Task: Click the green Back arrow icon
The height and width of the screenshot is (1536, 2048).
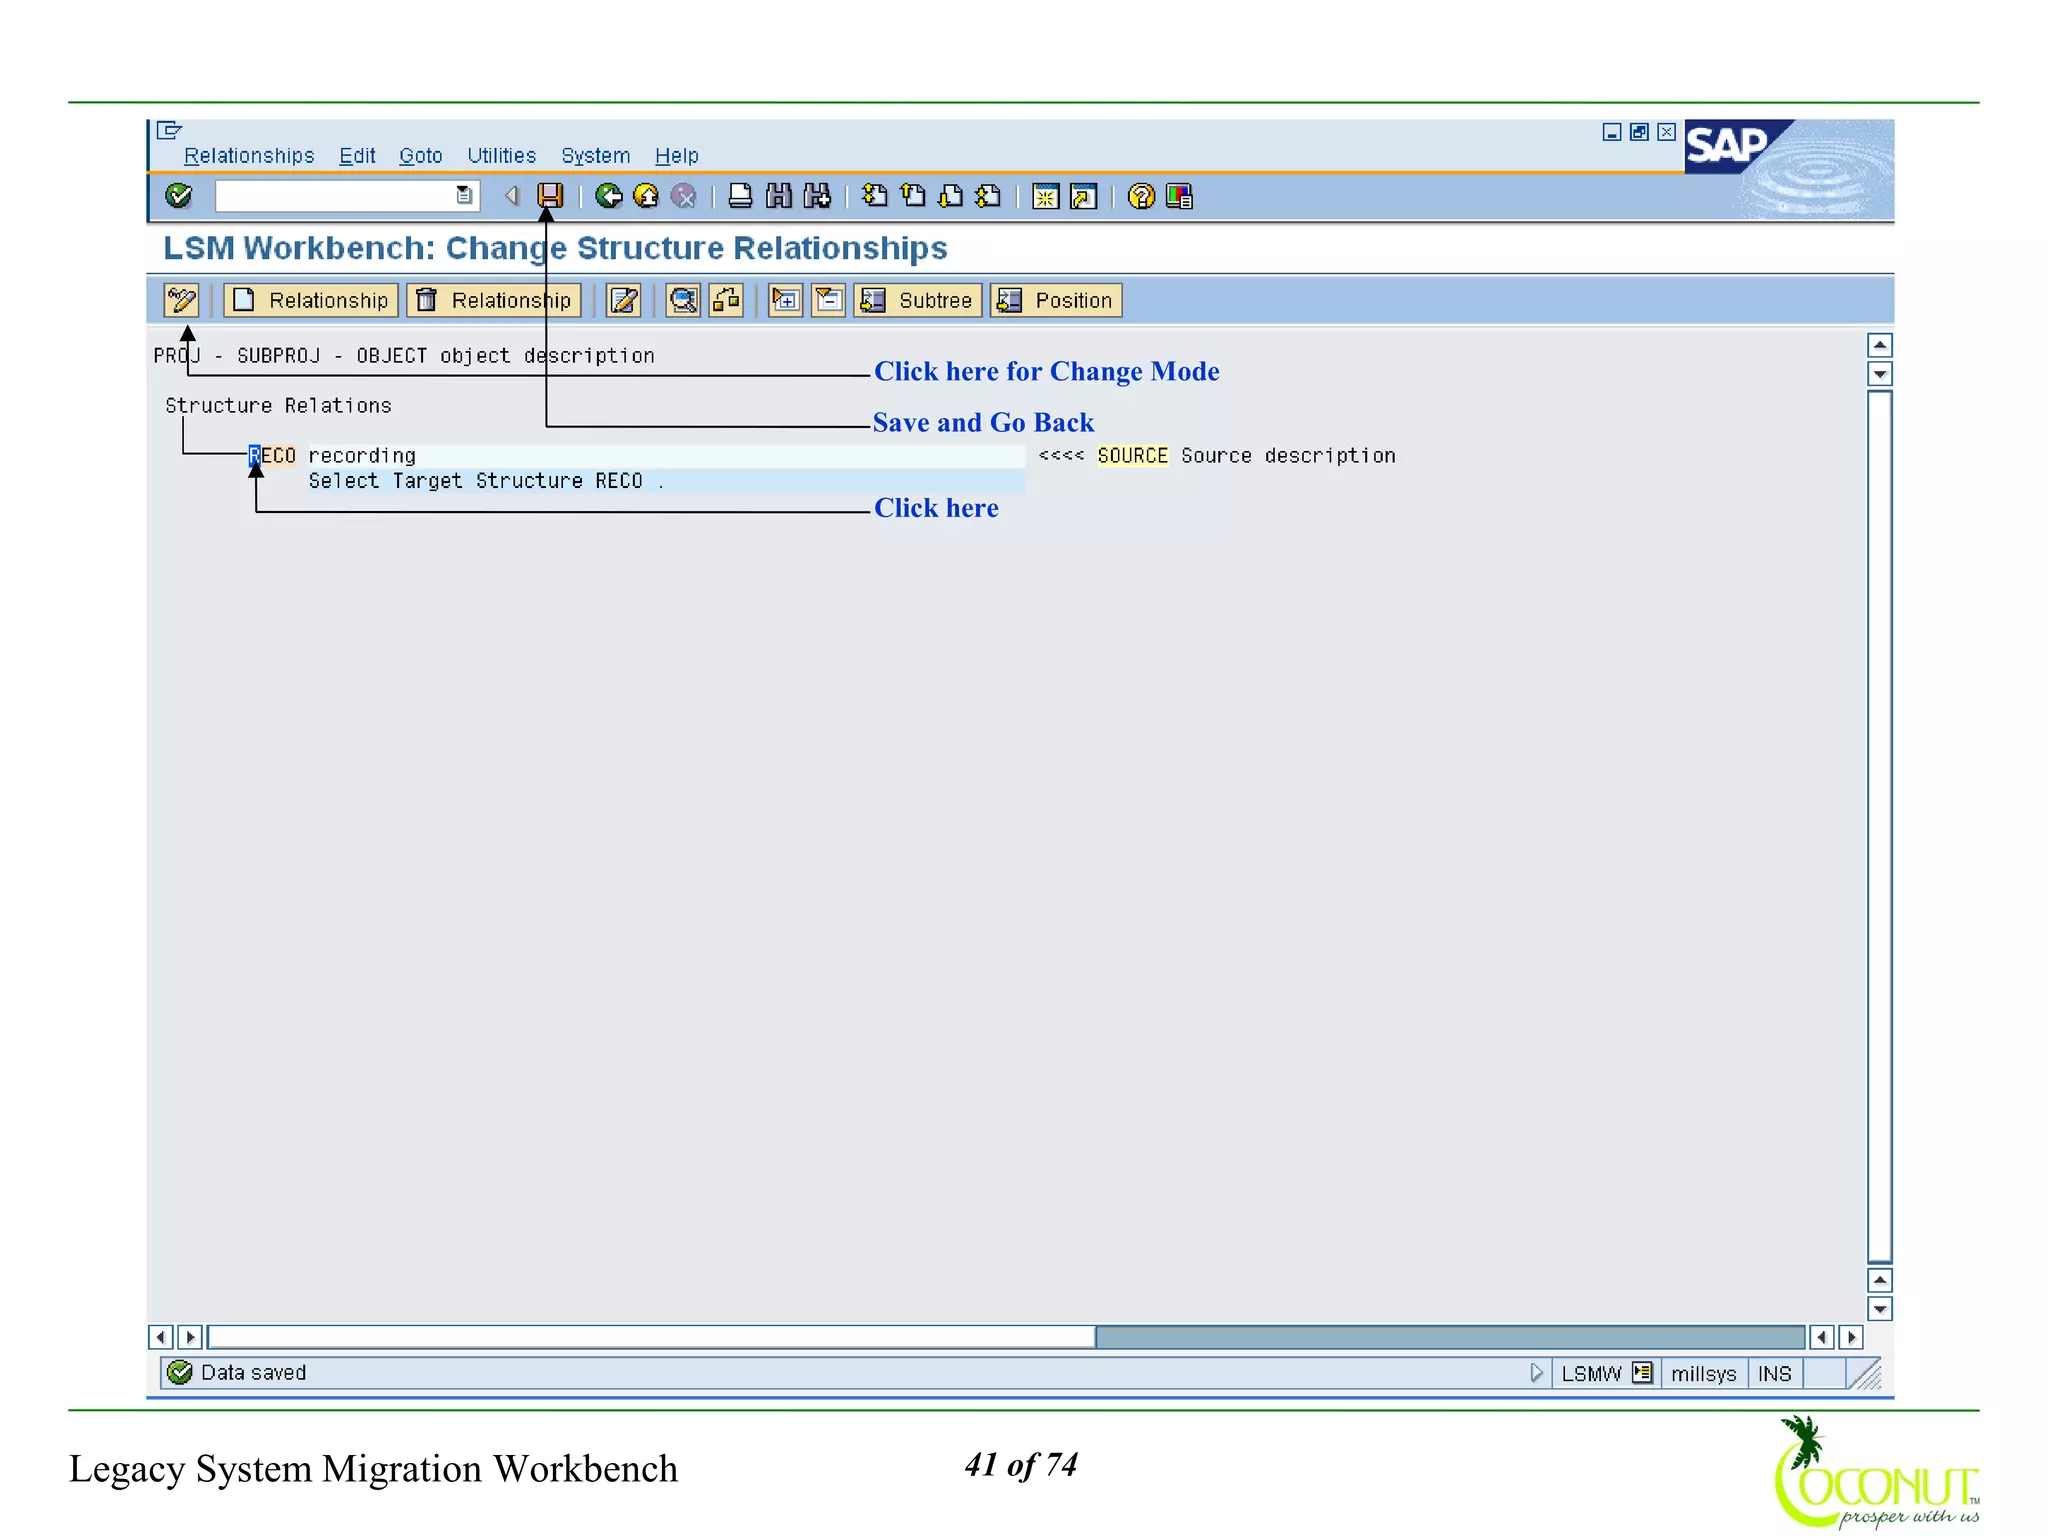Action: point(608,196)
